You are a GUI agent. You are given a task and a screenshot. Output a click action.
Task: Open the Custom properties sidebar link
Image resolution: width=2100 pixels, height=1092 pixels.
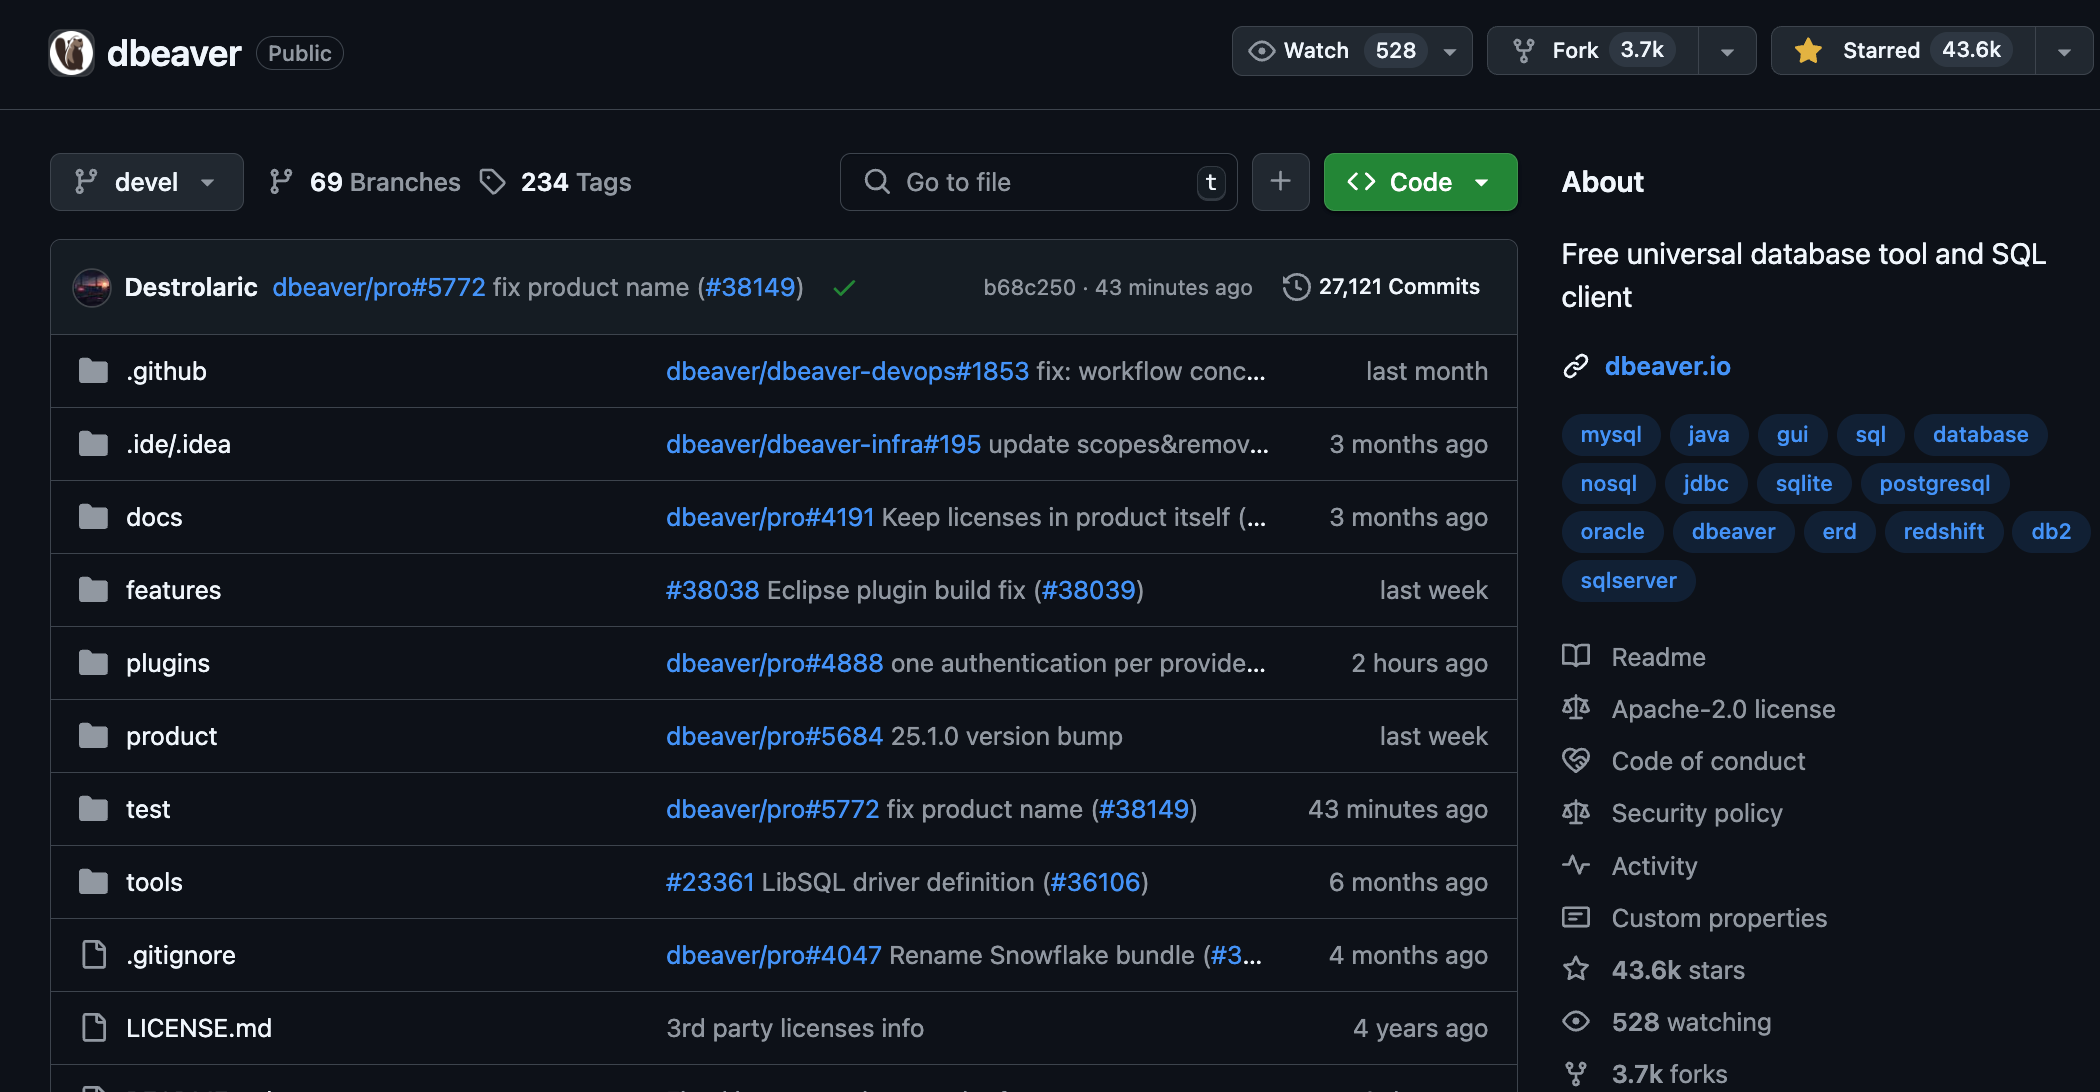[1719, 918]
